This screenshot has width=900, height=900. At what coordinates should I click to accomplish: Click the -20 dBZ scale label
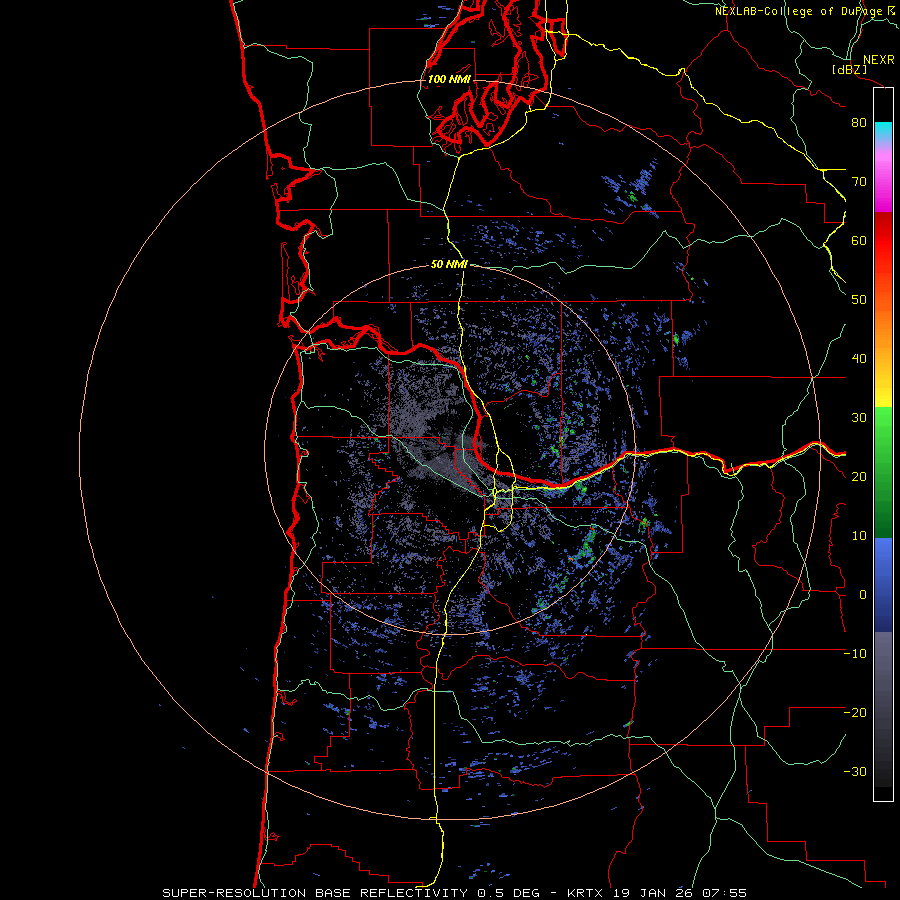click(855, 712)
